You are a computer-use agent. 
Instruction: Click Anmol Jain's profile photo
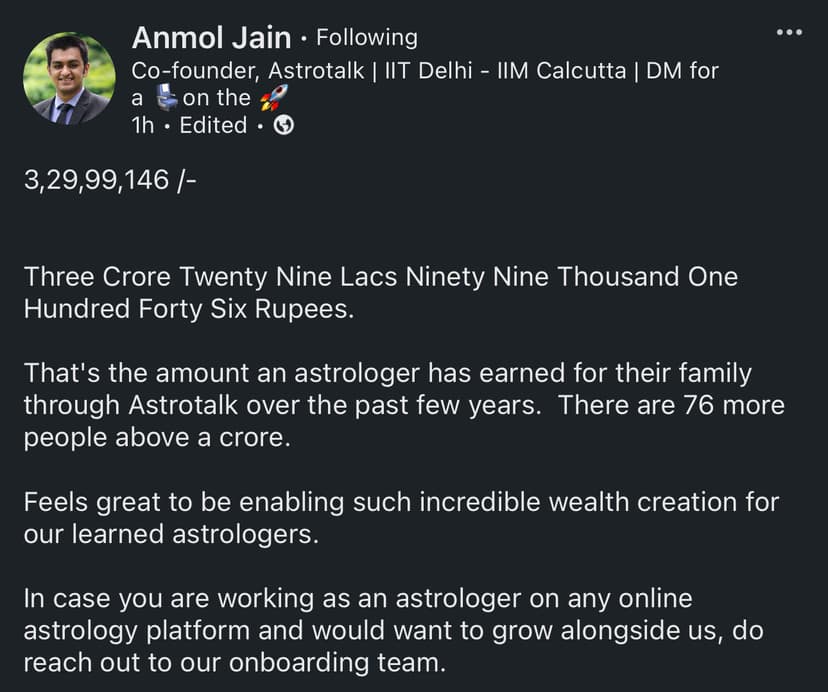coord(68,79)
